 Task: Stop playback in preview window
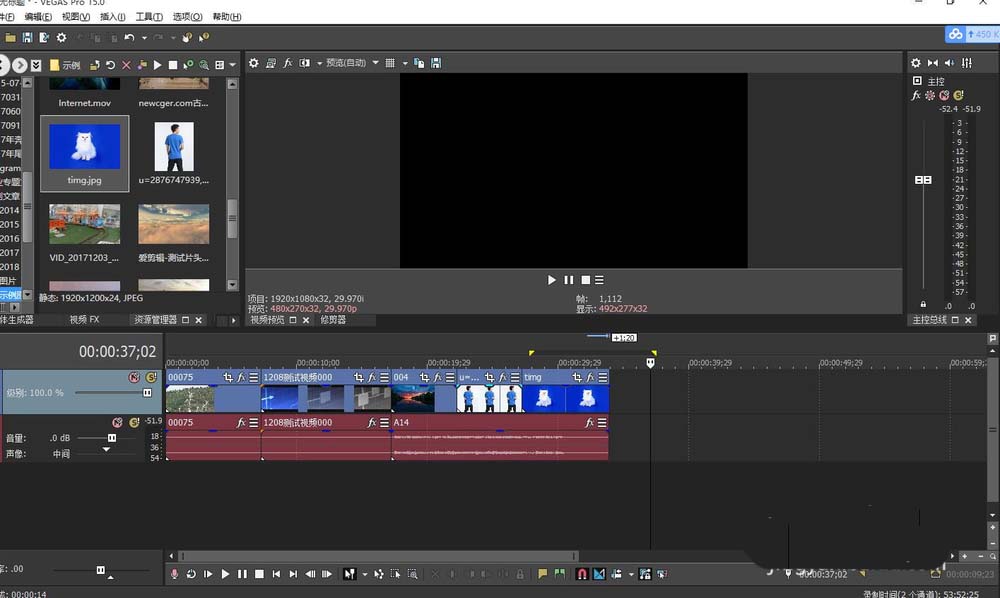click(585, 280)
